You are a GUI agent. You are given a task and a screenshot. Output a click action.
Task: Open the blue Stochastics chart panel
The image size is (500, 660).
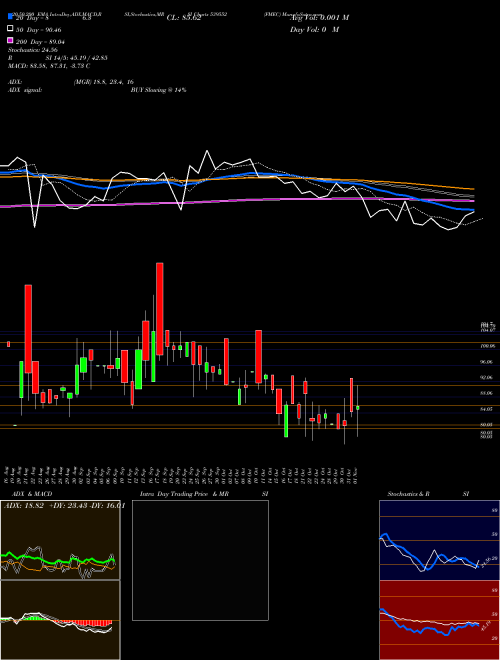click(x=439, y=540)
